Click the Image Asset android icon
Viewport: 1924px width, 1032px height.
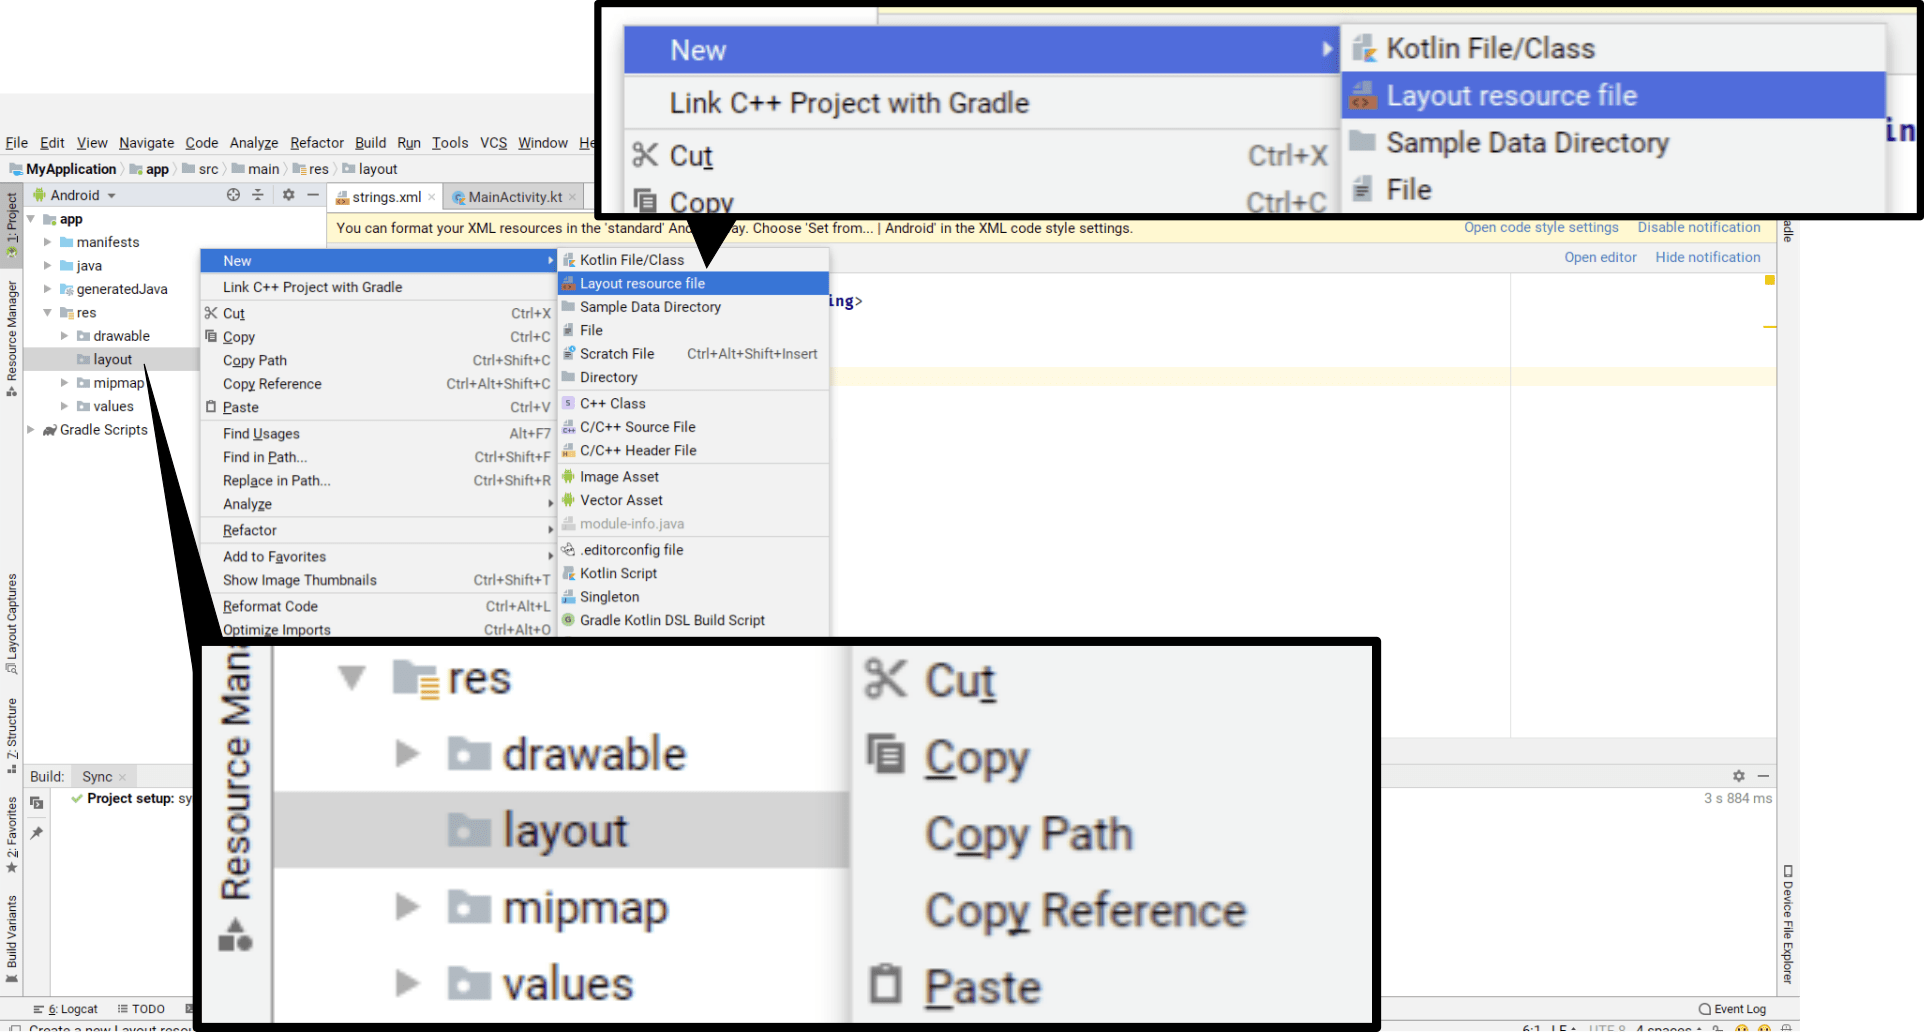click(568, 476)
